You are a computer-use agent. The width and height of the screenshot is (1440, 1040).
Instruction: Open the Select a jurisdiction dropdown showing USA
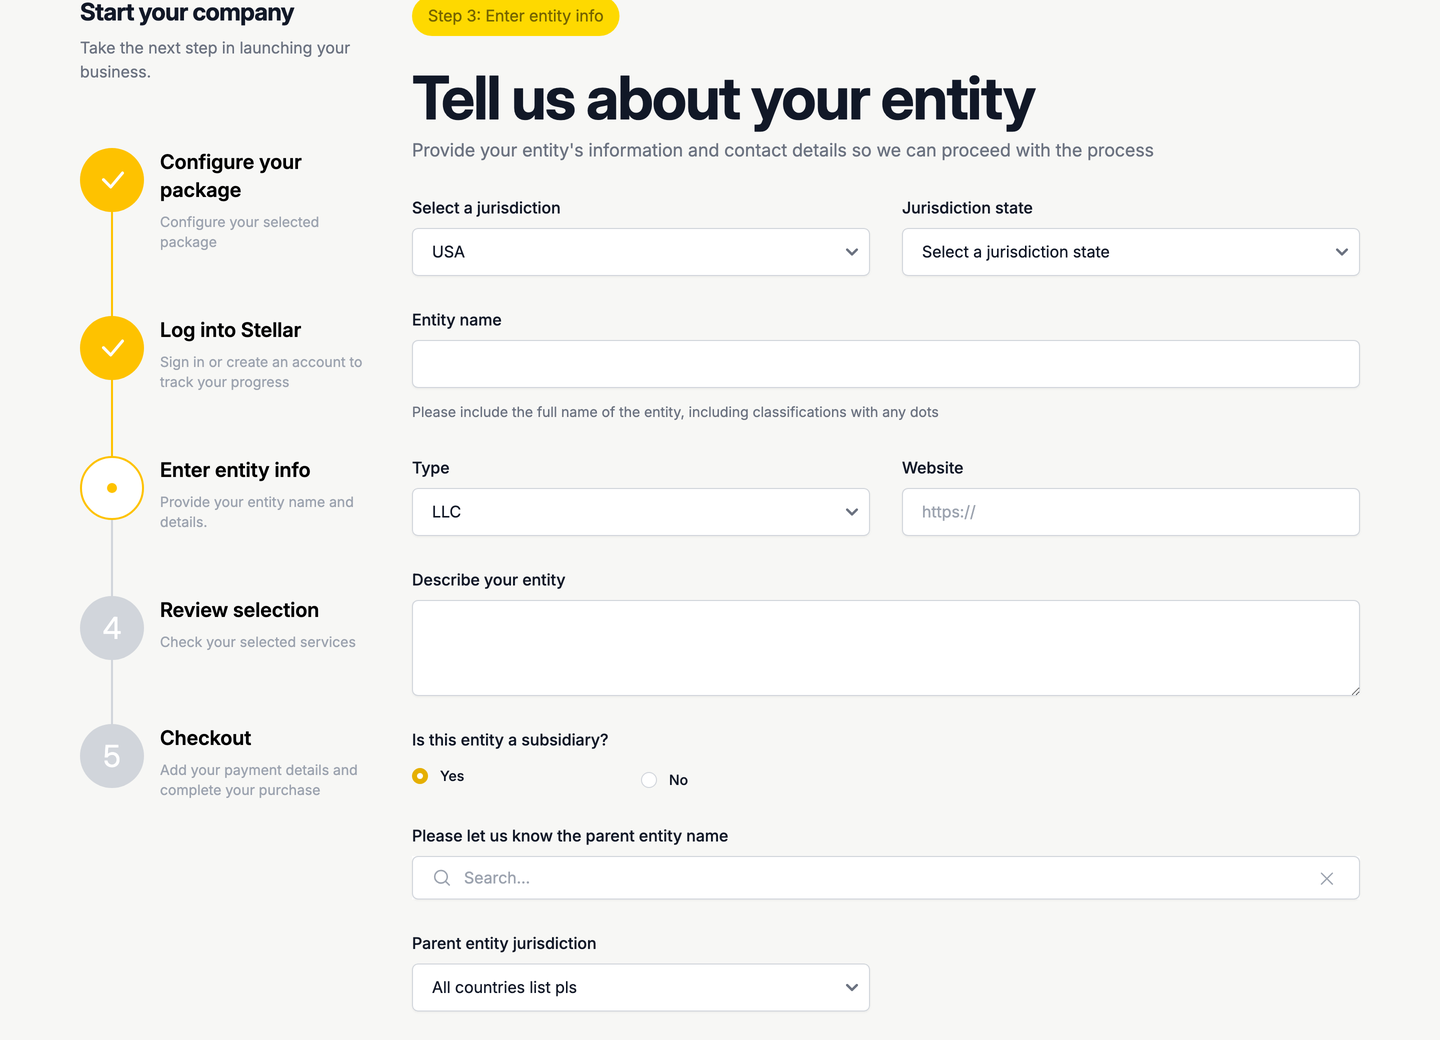click(x=641, y=252)
